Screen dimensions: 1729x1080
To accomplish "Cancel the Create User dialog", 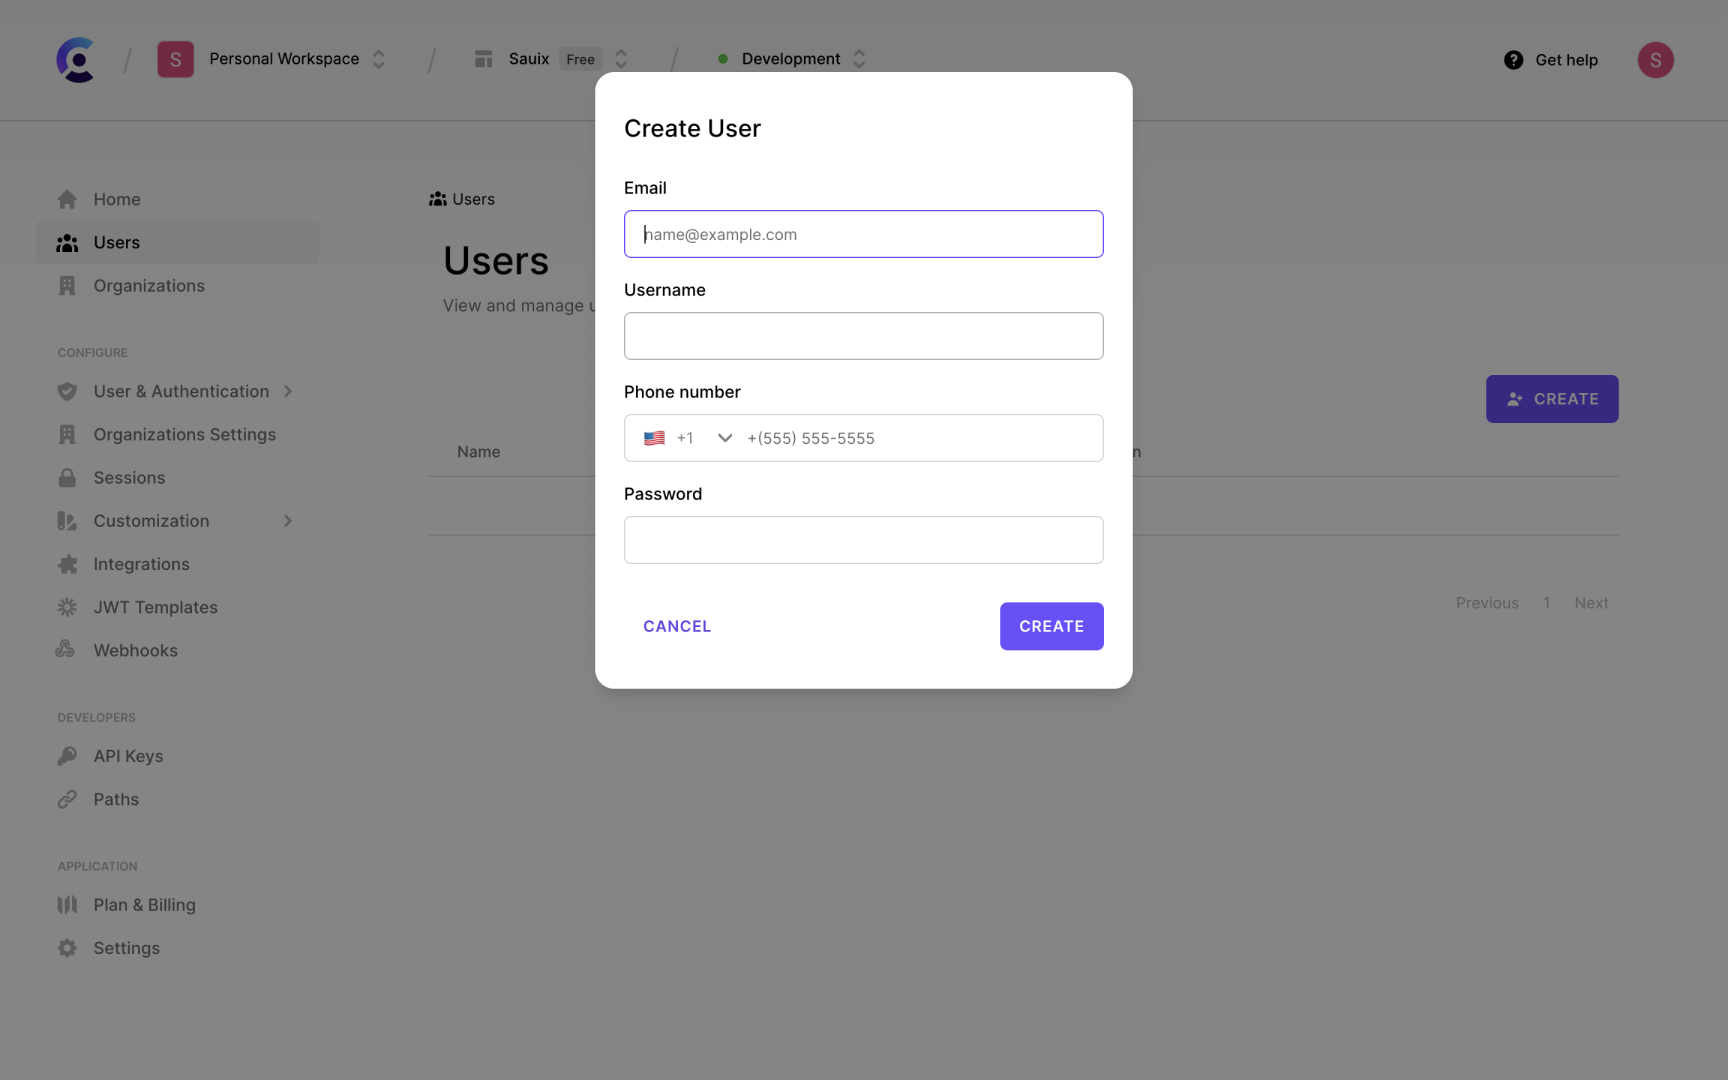I will [677, 626].
